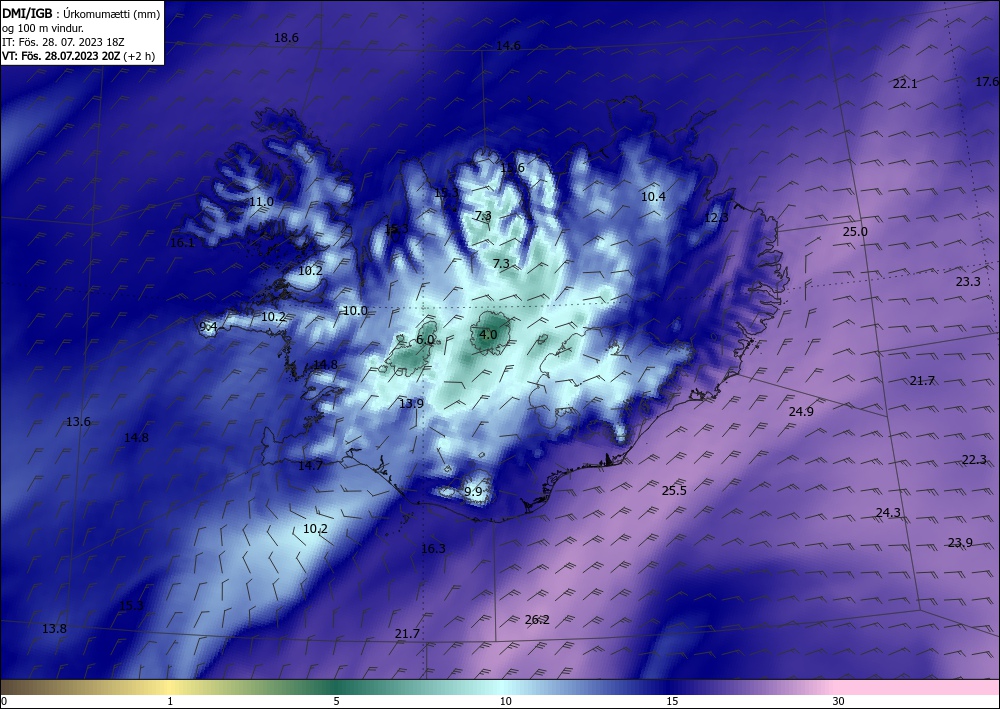Select the 'VT: Fös. 28.07.2023 20Z (+2 h)' line

click(x=78, y=55)
